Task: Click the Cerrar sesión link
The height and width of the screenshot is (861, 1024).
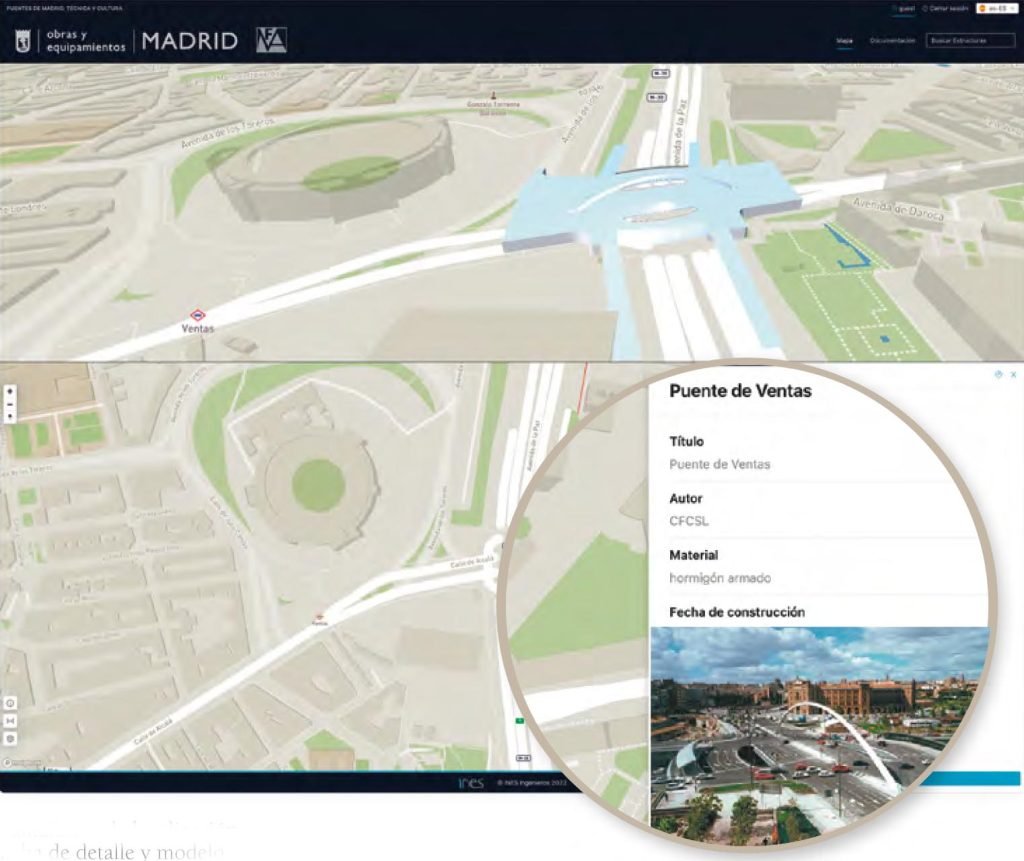Action: [x=948, y=8]
